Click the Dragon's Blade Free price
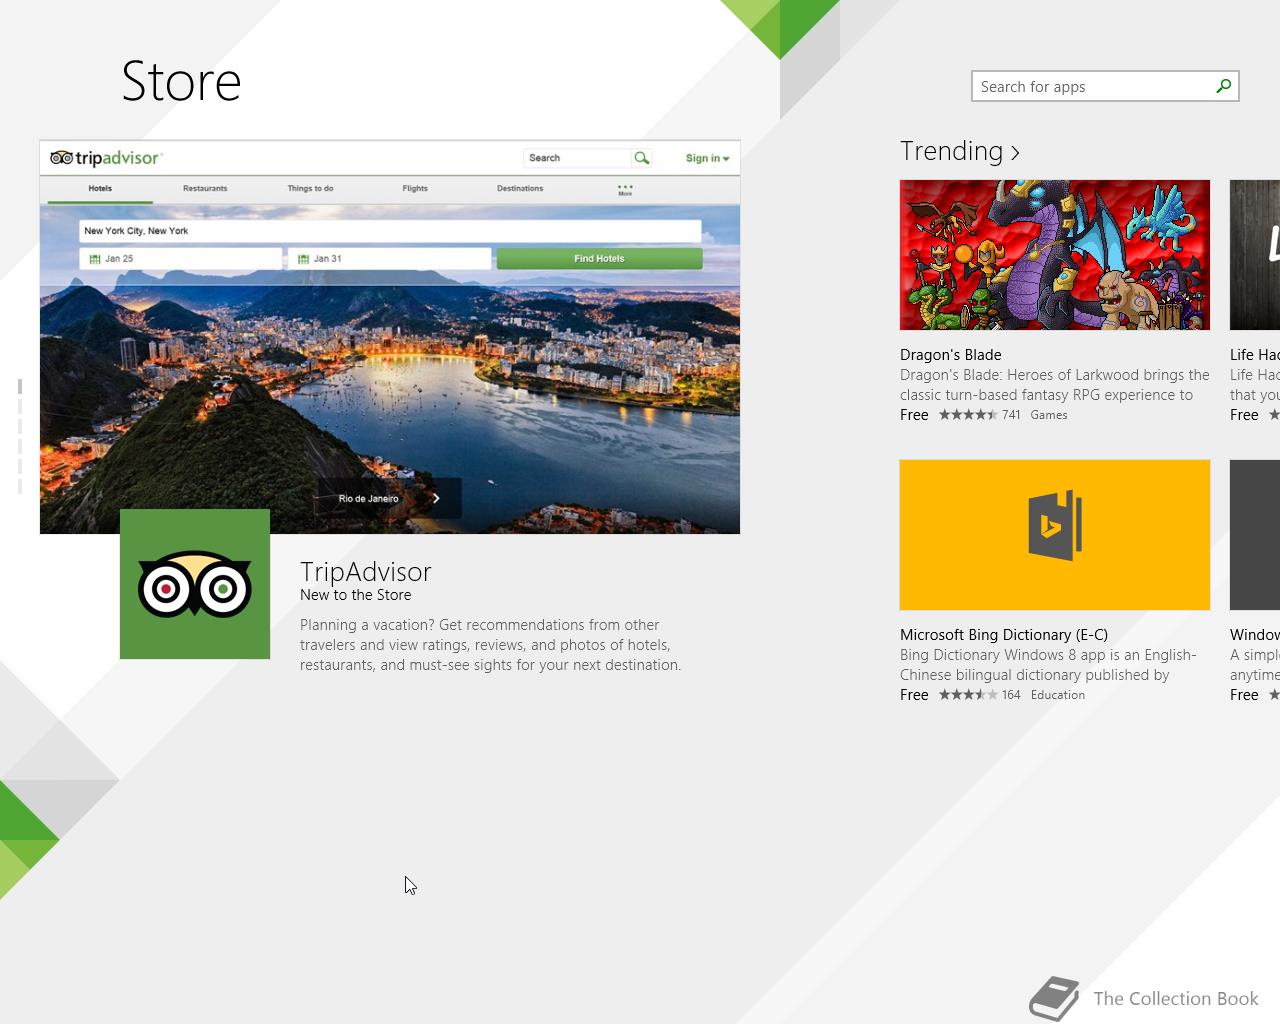The width and height of the screenshot is (1280, 1024). [x=914, y=415]
